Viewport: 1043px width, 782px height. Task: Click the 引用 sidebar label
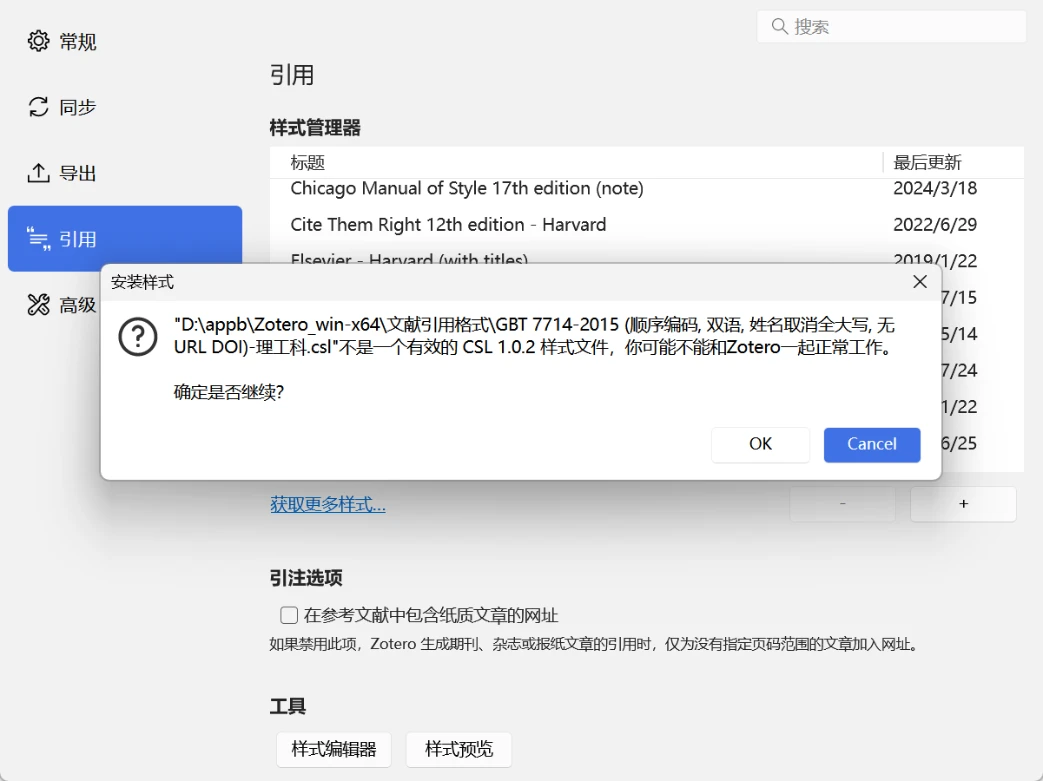[x=78, y=239]
